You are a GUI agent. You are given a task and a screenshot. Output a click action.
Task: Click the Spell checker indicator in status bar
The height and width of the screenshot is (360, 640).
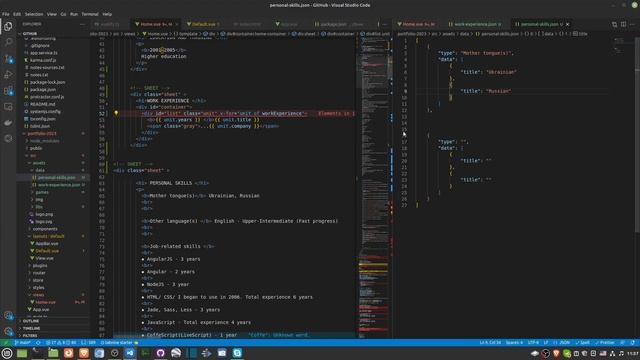point(582,342)
